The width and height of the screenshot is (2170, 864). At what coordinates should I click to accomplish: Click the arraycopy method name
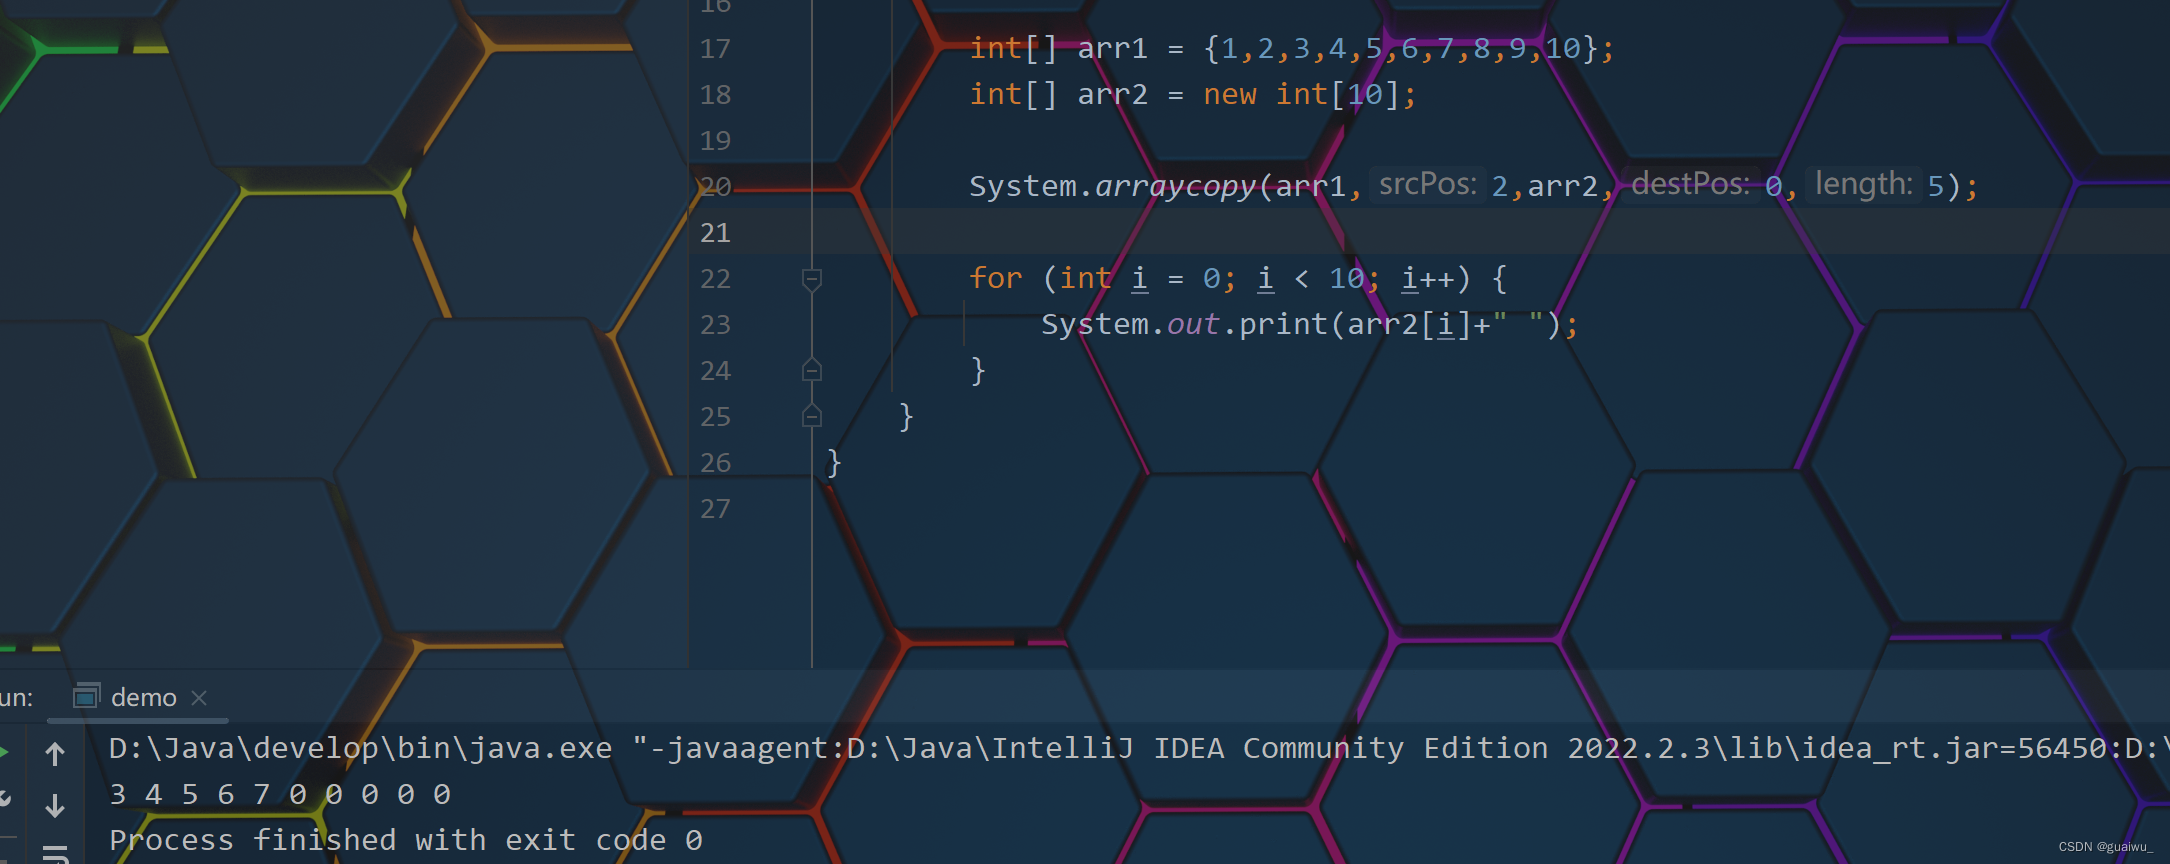tap(1175, 187)
